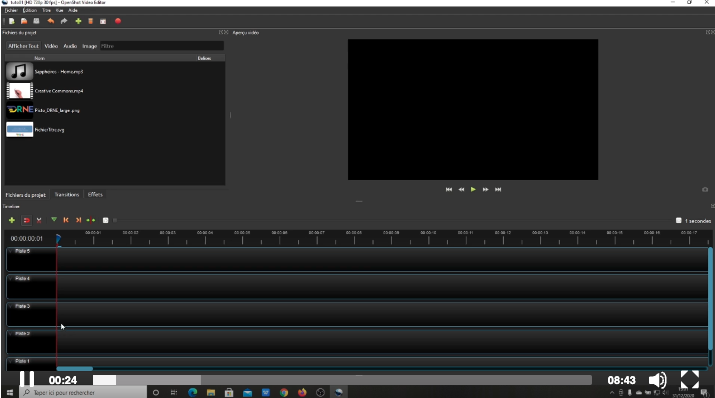Click the Jump to End playback button
This screenshot has width=715, height=398.
tap(498, 189)
